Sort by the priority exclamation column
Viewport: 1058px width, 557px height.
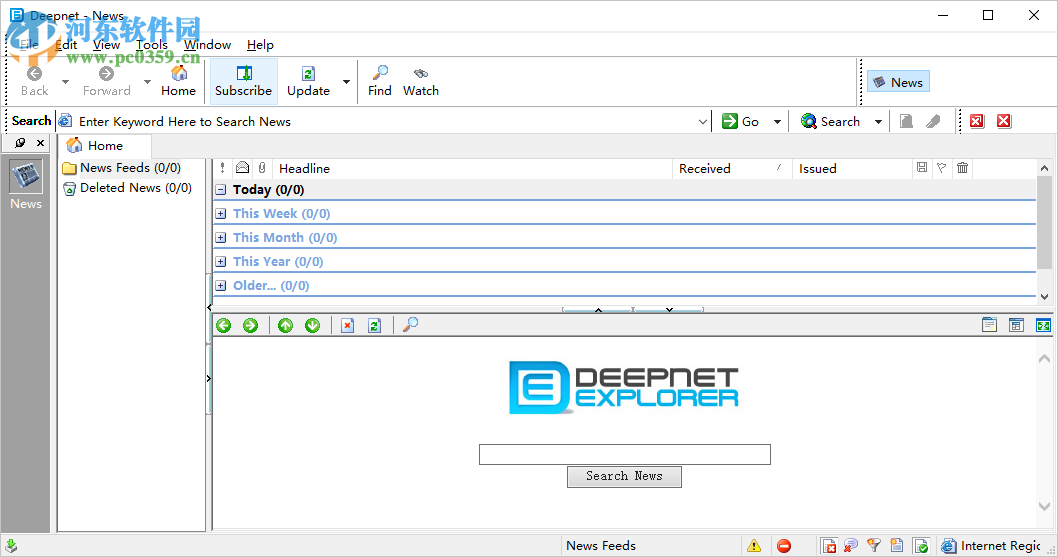point(222,168)
